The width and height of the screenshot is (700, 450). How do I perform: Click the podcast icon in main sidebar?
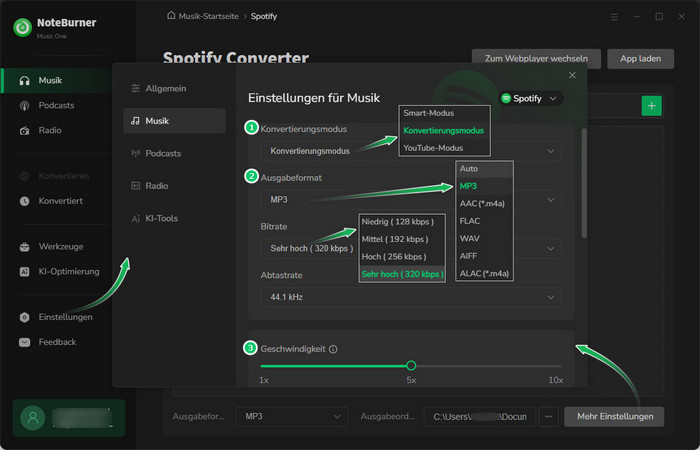[25, 106]
